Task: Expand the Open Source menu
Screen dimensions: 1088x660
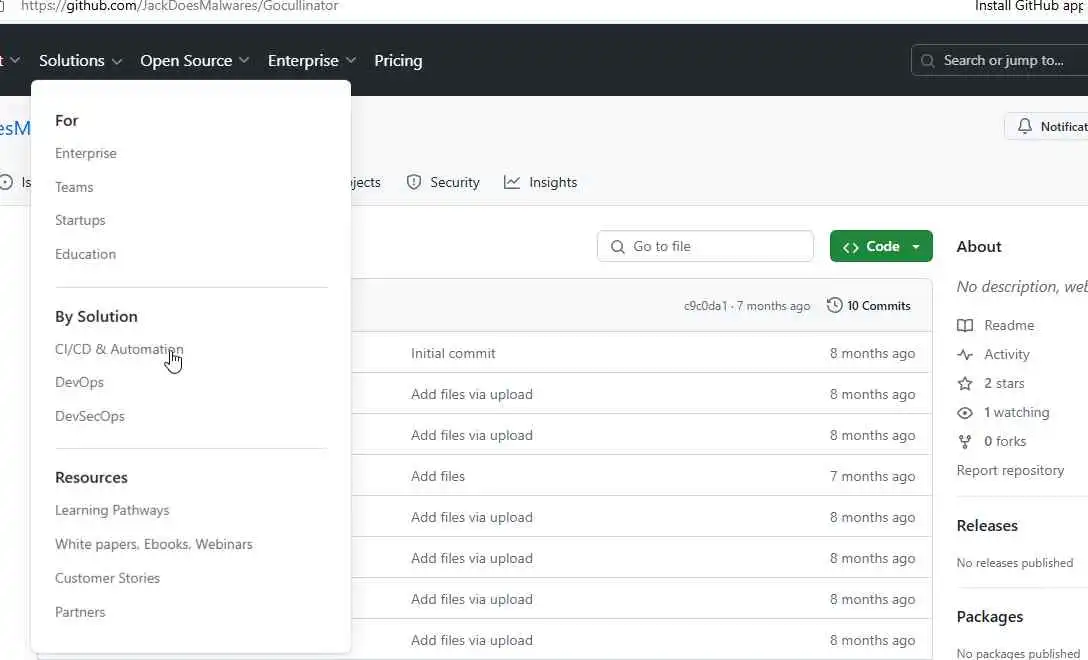Action: tap(194, 60)
